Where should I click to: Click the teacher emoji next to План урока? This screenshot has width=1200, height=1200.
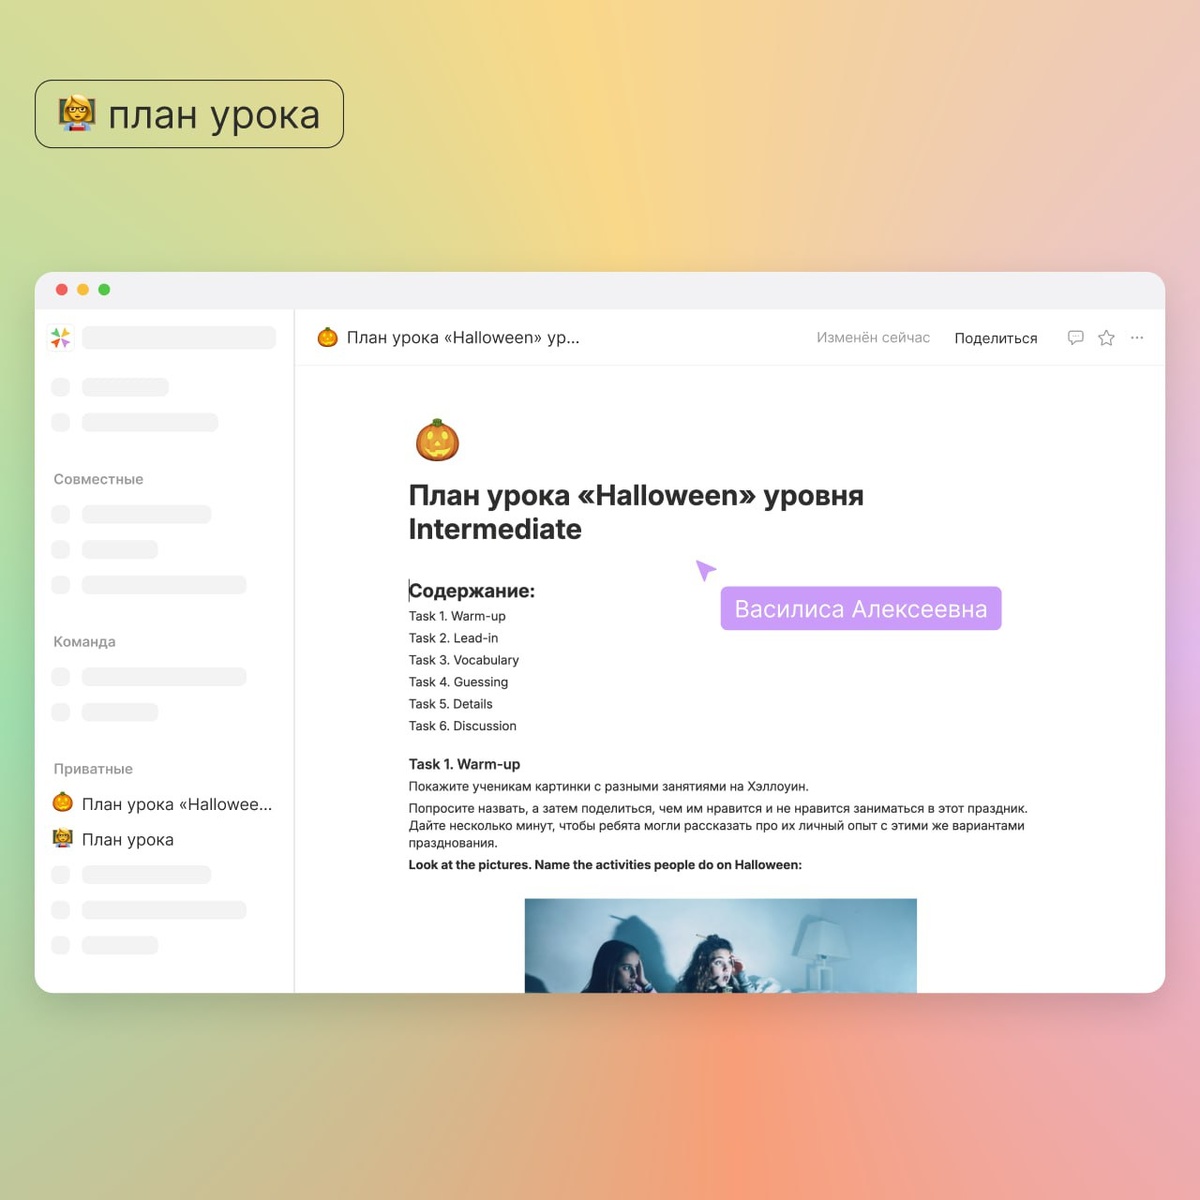63,838
